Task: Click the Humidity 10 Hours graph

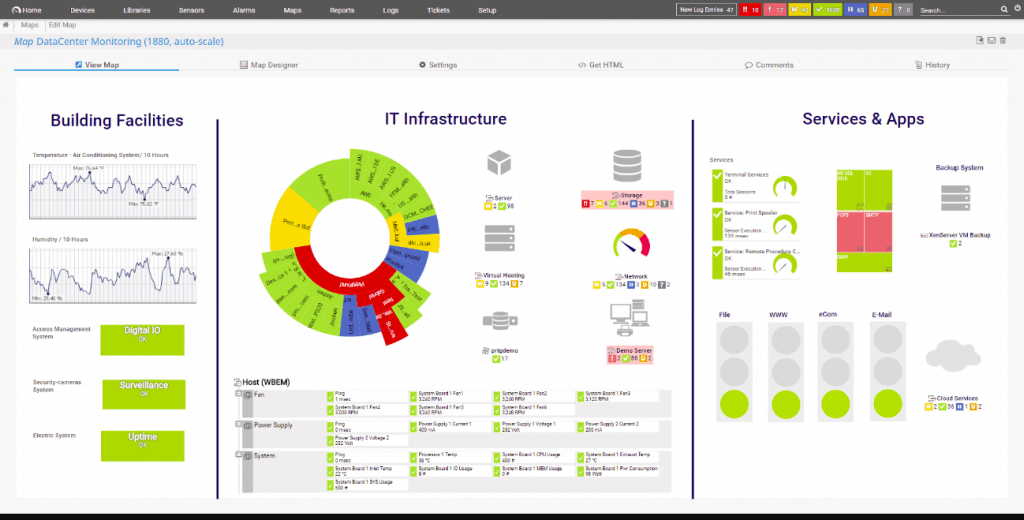Action: (112, 275)
